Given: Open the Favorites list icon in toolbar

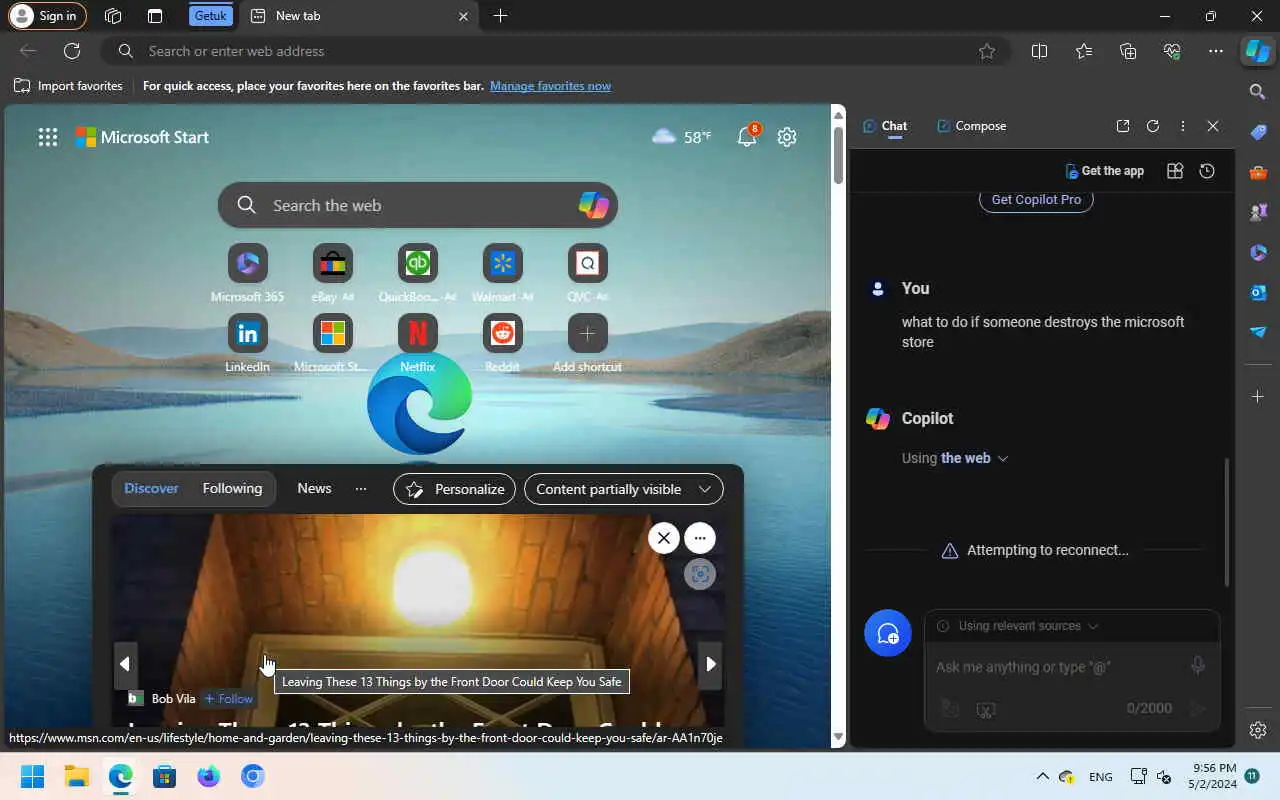Looking at the screenshot, I should coord(1084,51).
